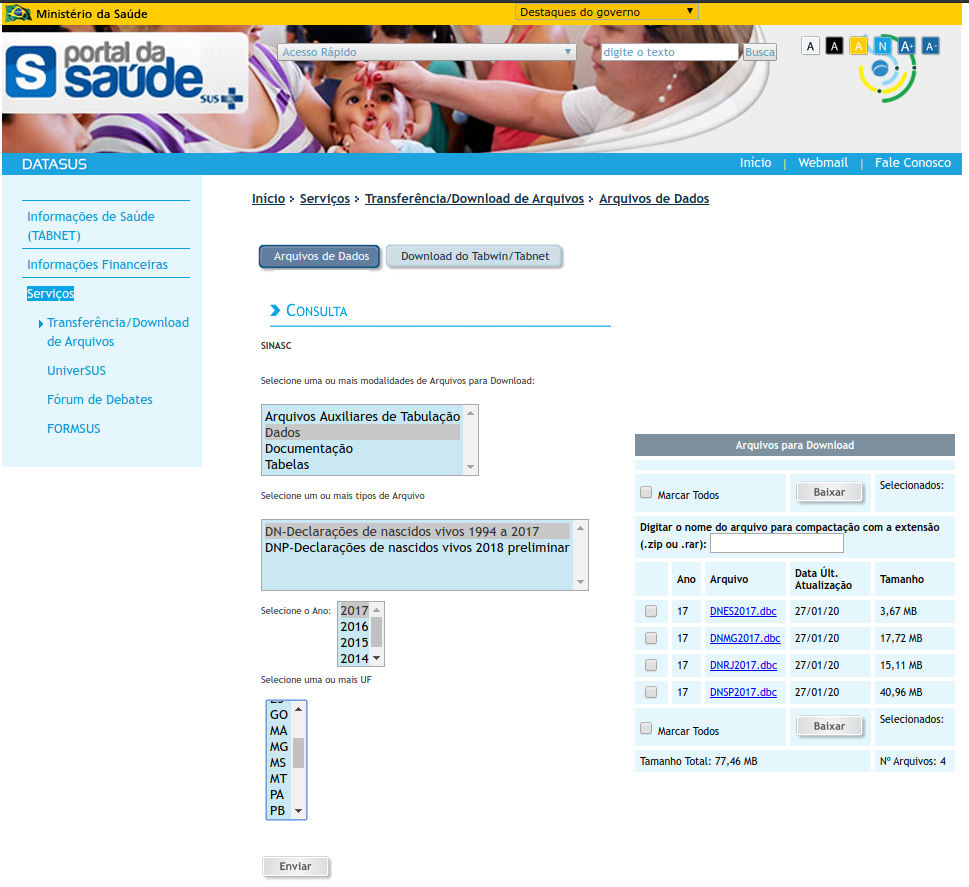The image size is (969, 887).
Task: Download the DNSP2017.dbc file link
Action: (x=743, y=692)
